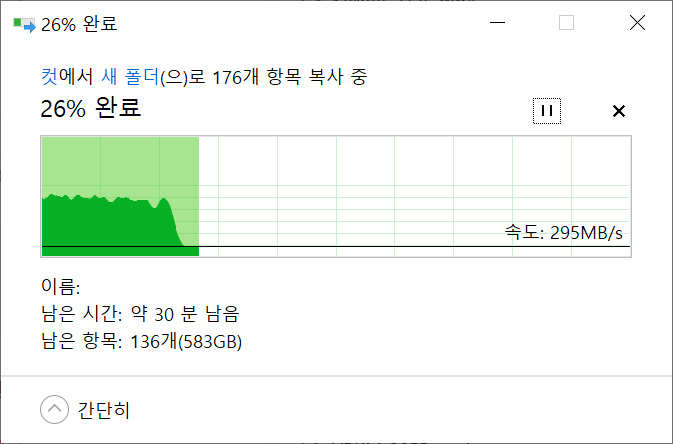Click the 이름 file name label
The width and height of the screenshot is (673, 444).
pyautogui.click(x=61, y=286)
